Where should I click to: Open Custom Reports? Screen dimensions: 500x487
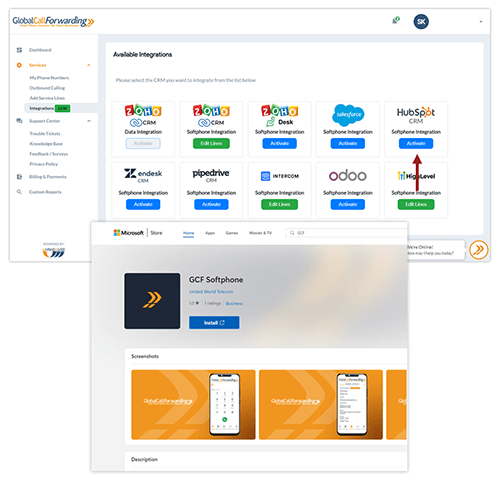tap(45, 192)
